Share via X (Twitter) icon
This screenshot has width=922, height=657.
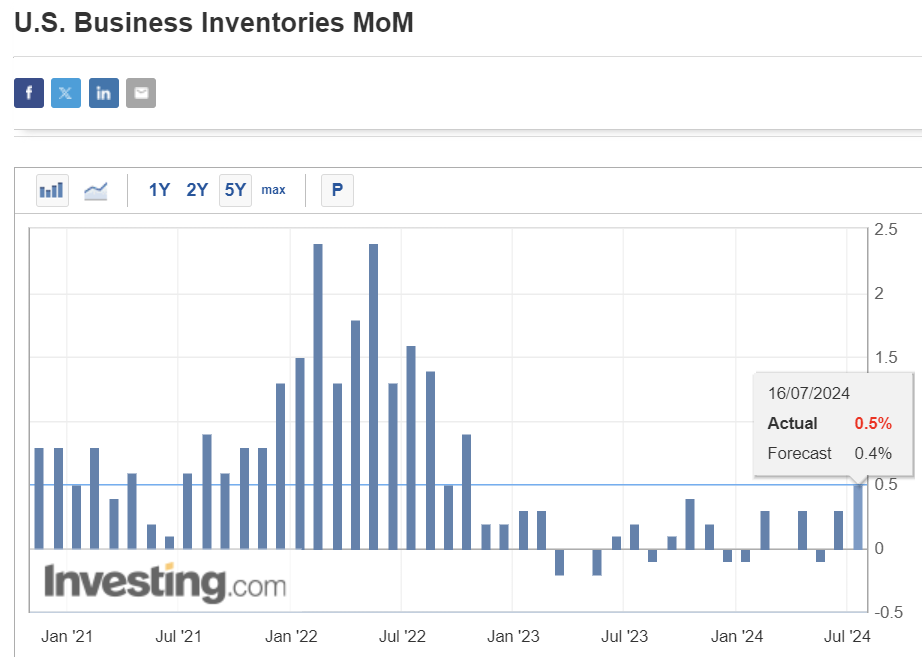[x=66, y=93]
